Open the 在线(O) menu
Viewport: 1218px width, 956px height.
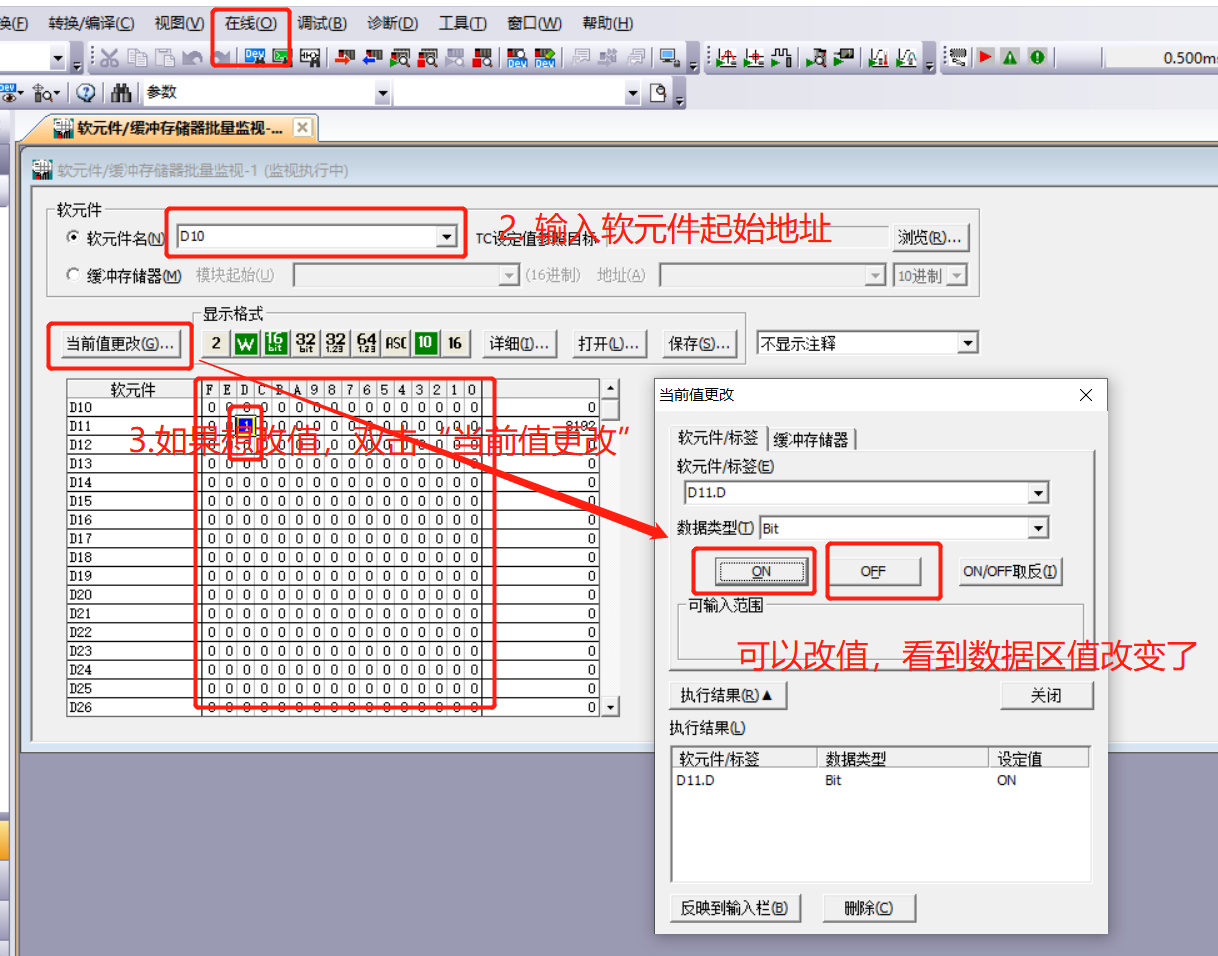click(x=251, y=23)
